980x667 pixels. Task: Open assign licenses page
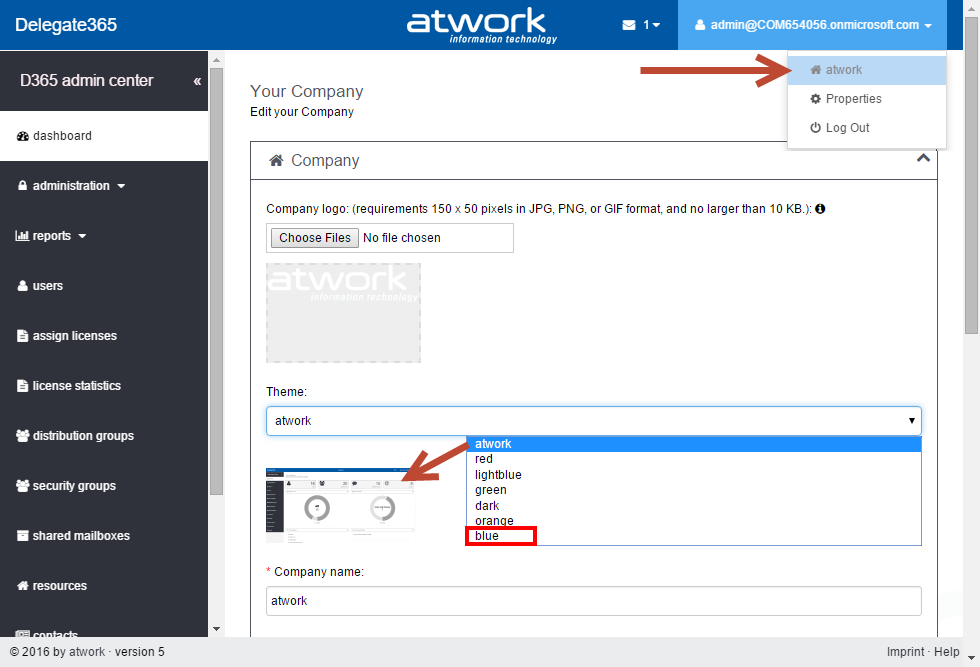point(104,336)
